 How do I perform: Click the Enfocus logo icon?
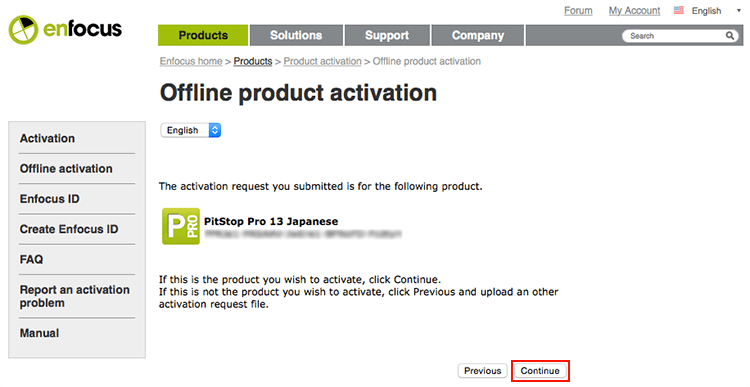click(x=23, y=30)
